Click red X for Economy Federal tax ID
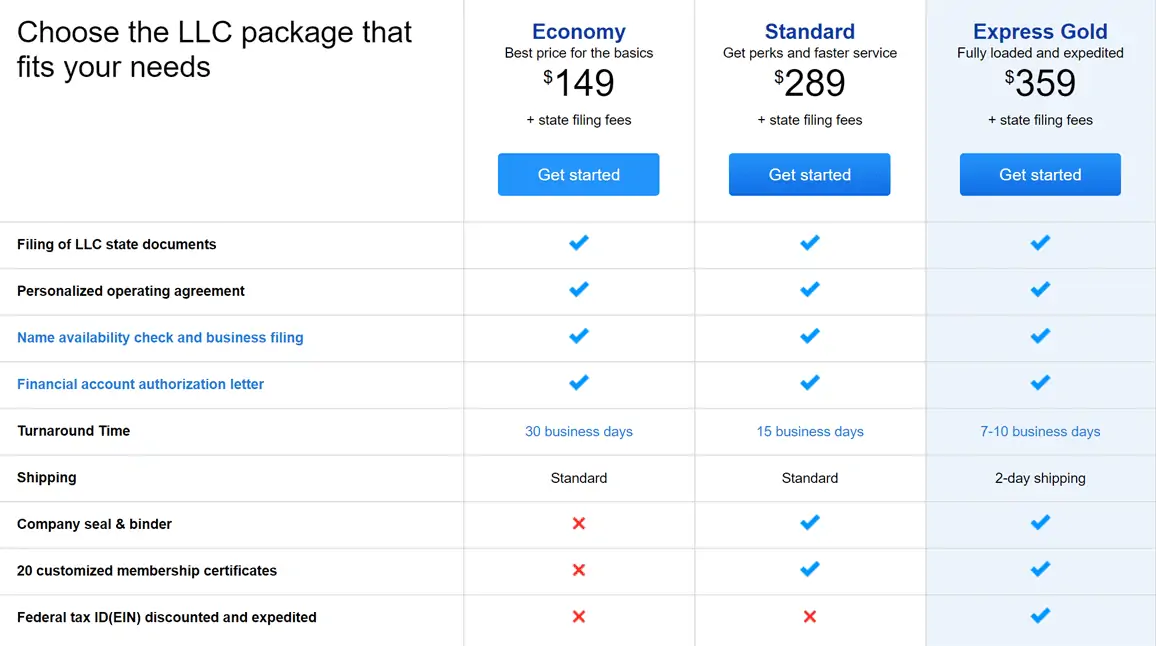This screenshot has width=1156, height=646. coord(579,617)
